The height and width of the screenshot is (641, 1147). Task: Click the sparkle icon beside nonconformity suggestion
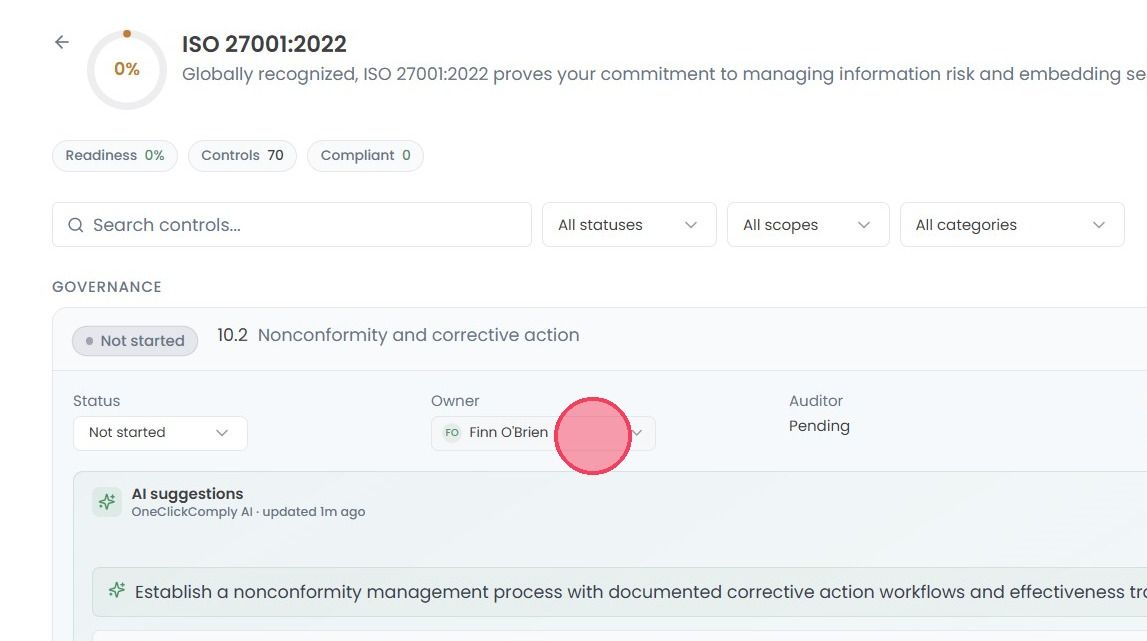tap(116, 591)
